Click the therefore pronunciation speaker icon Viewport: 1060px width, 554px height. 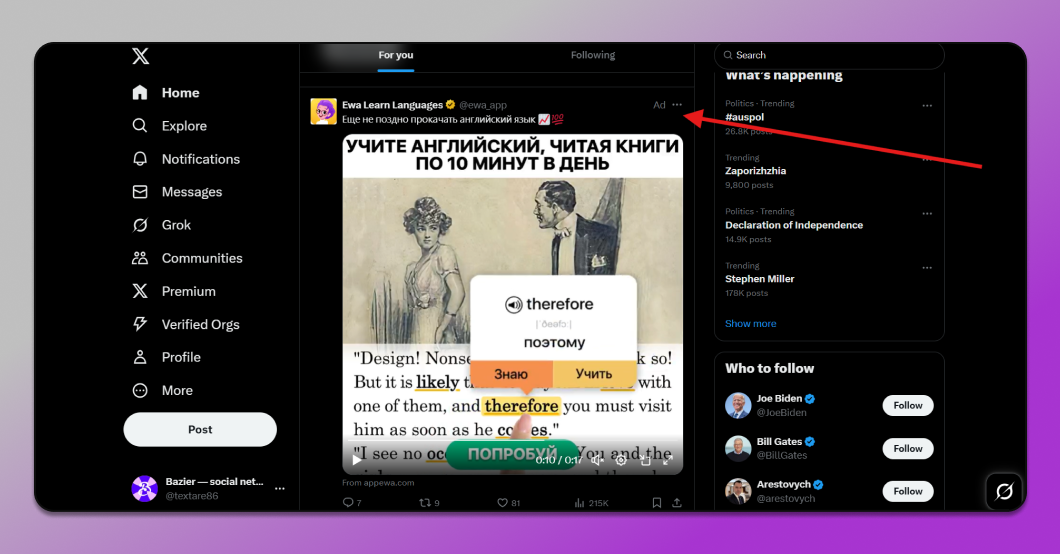514,305
